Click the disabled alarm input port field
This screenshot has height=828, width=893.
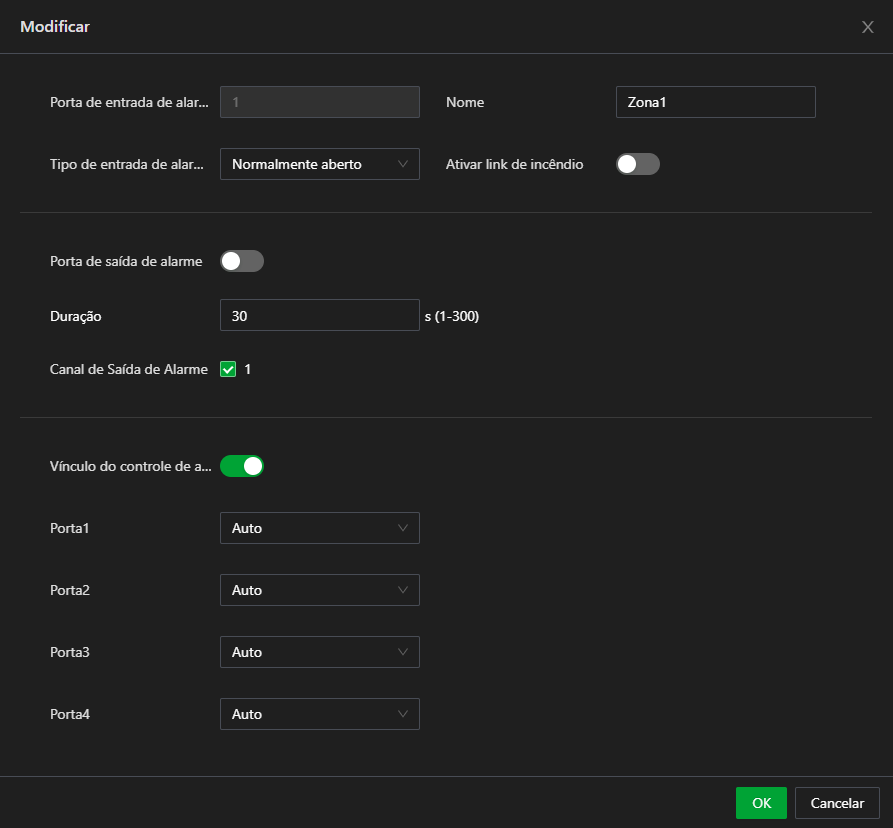click(319, 102)
